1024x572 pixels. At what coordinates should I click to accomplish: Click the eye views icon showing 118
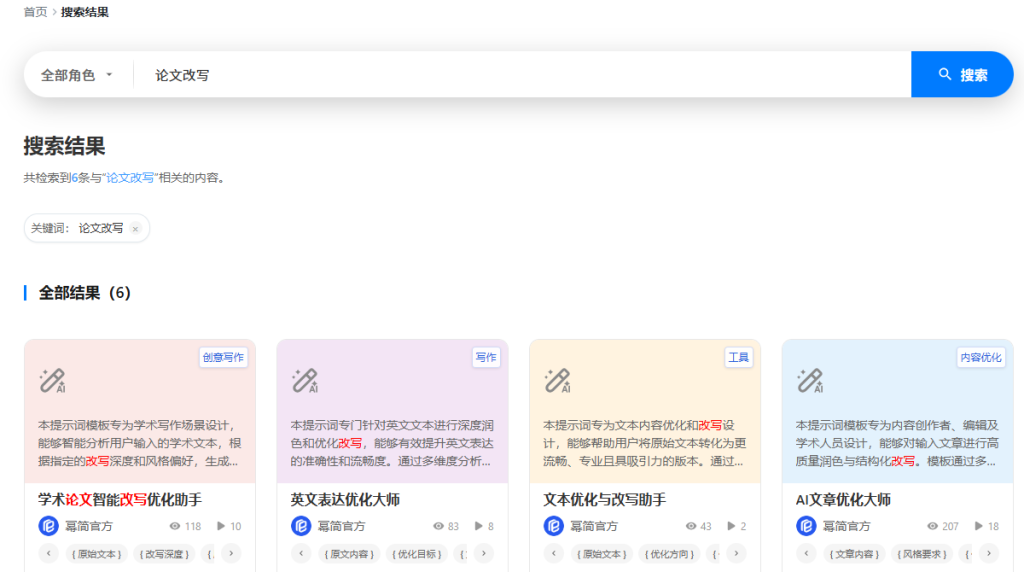click(175, 526)
